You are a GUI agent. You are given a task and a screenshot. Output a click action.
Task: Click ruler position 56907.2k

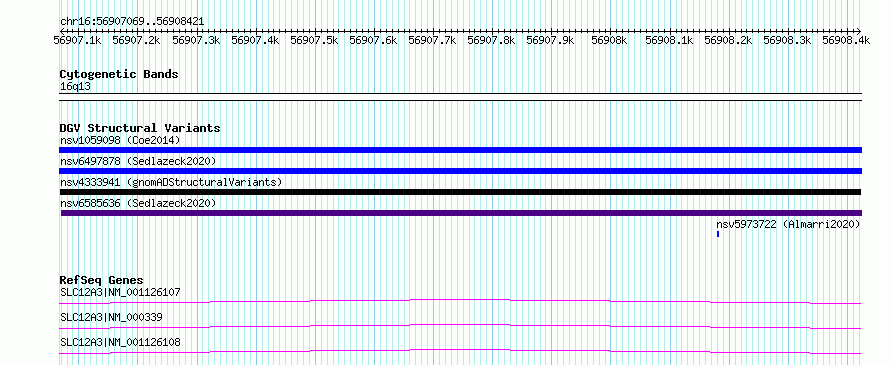(137, 40)
